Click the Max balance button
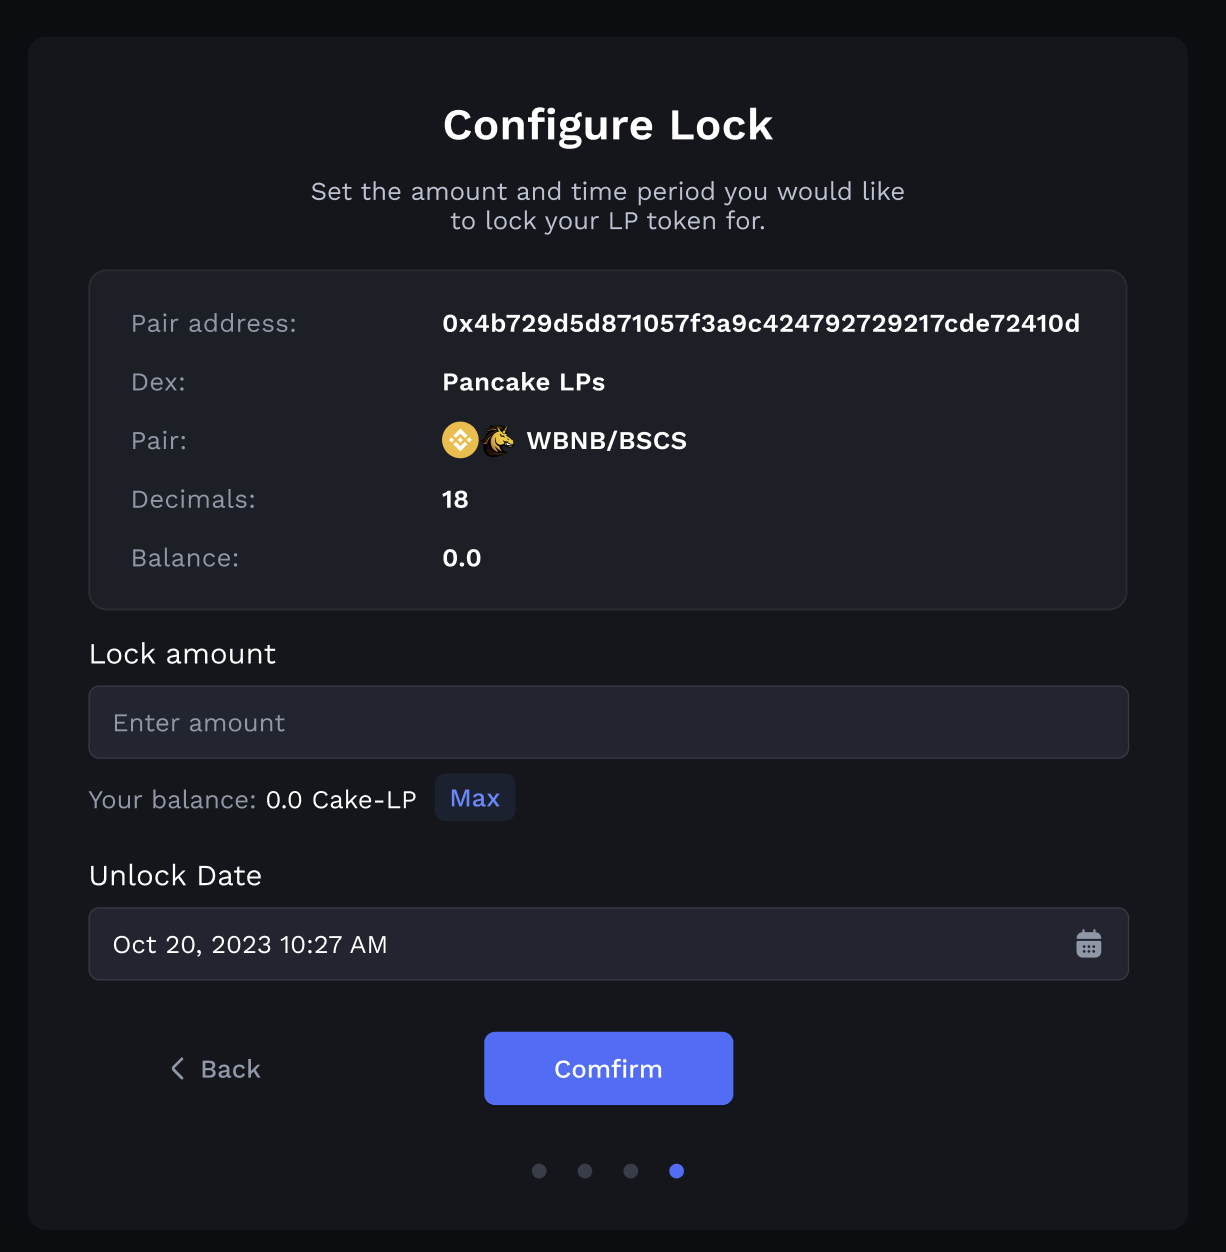Image resolution: width=1226 pixels, height=1252 pixels. tap(475, 798)
